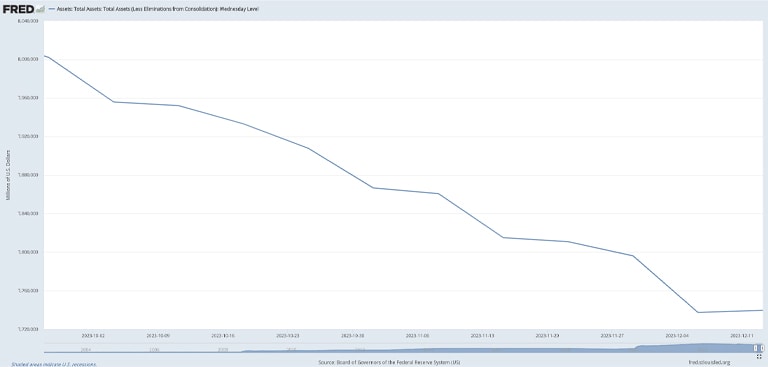This screenshot has width=768, height=367.
Task: Click the blue line swatch in the legend
Action: tap(51, 9)
